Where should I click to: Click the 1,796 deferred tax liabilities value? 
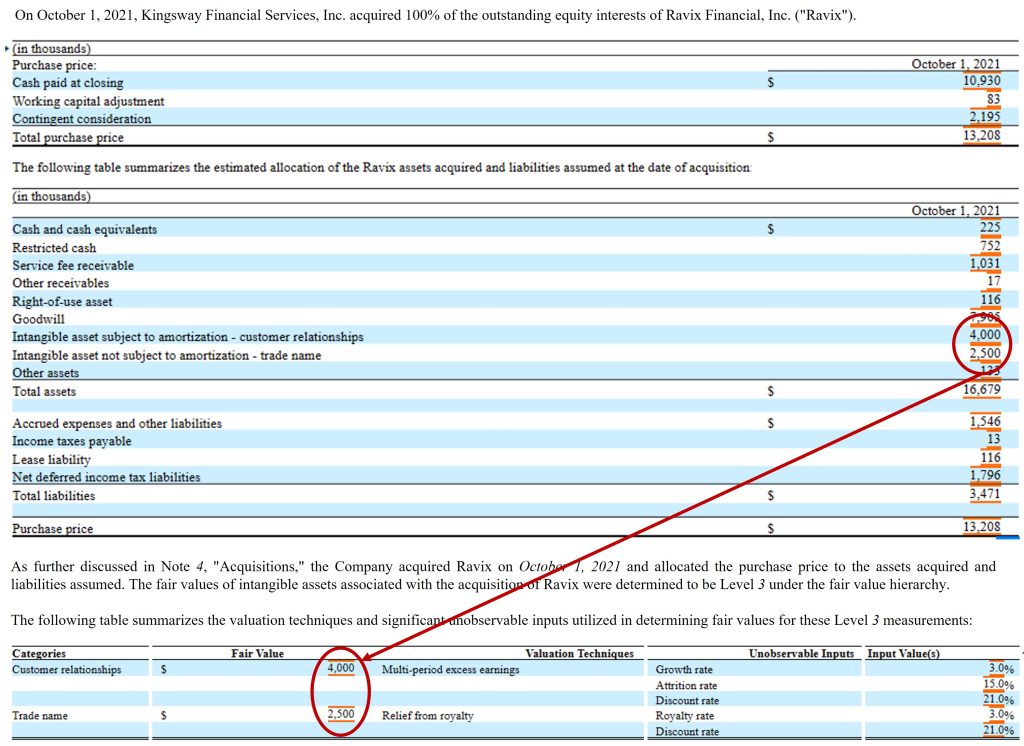click(985, 475)
